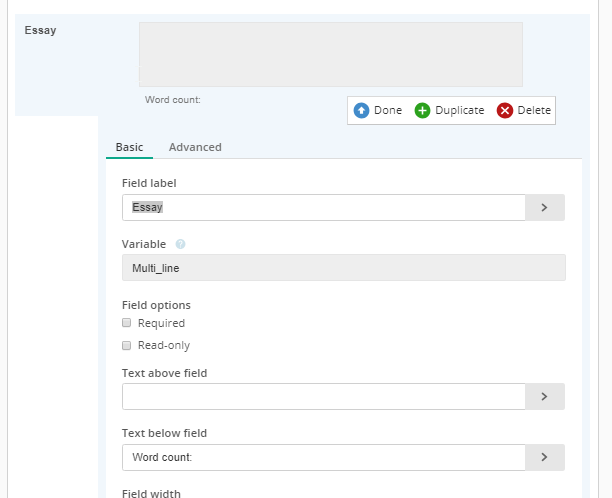612x498 pixels.
Task: Select the Basic tab
Action: pos(129,147)
